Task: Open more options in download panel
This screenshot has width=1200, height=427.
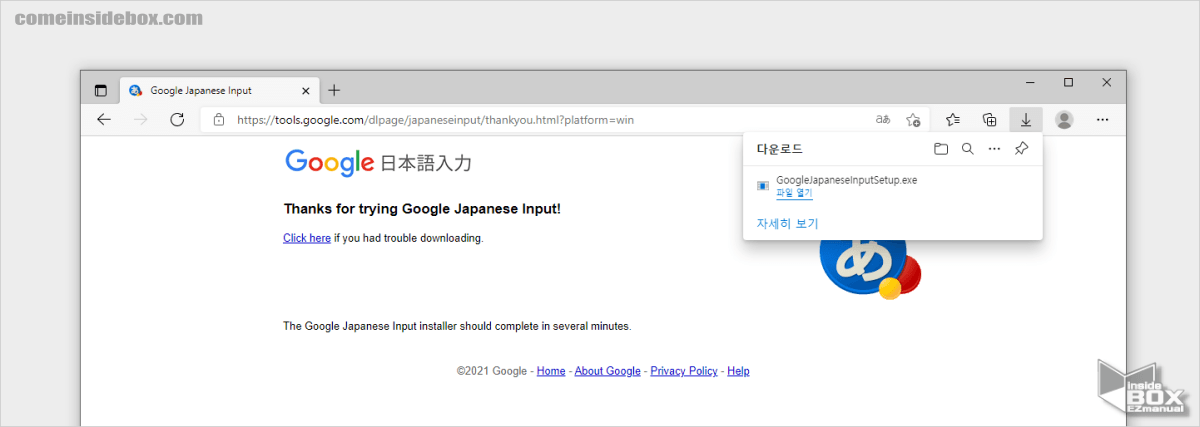Action: point(994,148)
